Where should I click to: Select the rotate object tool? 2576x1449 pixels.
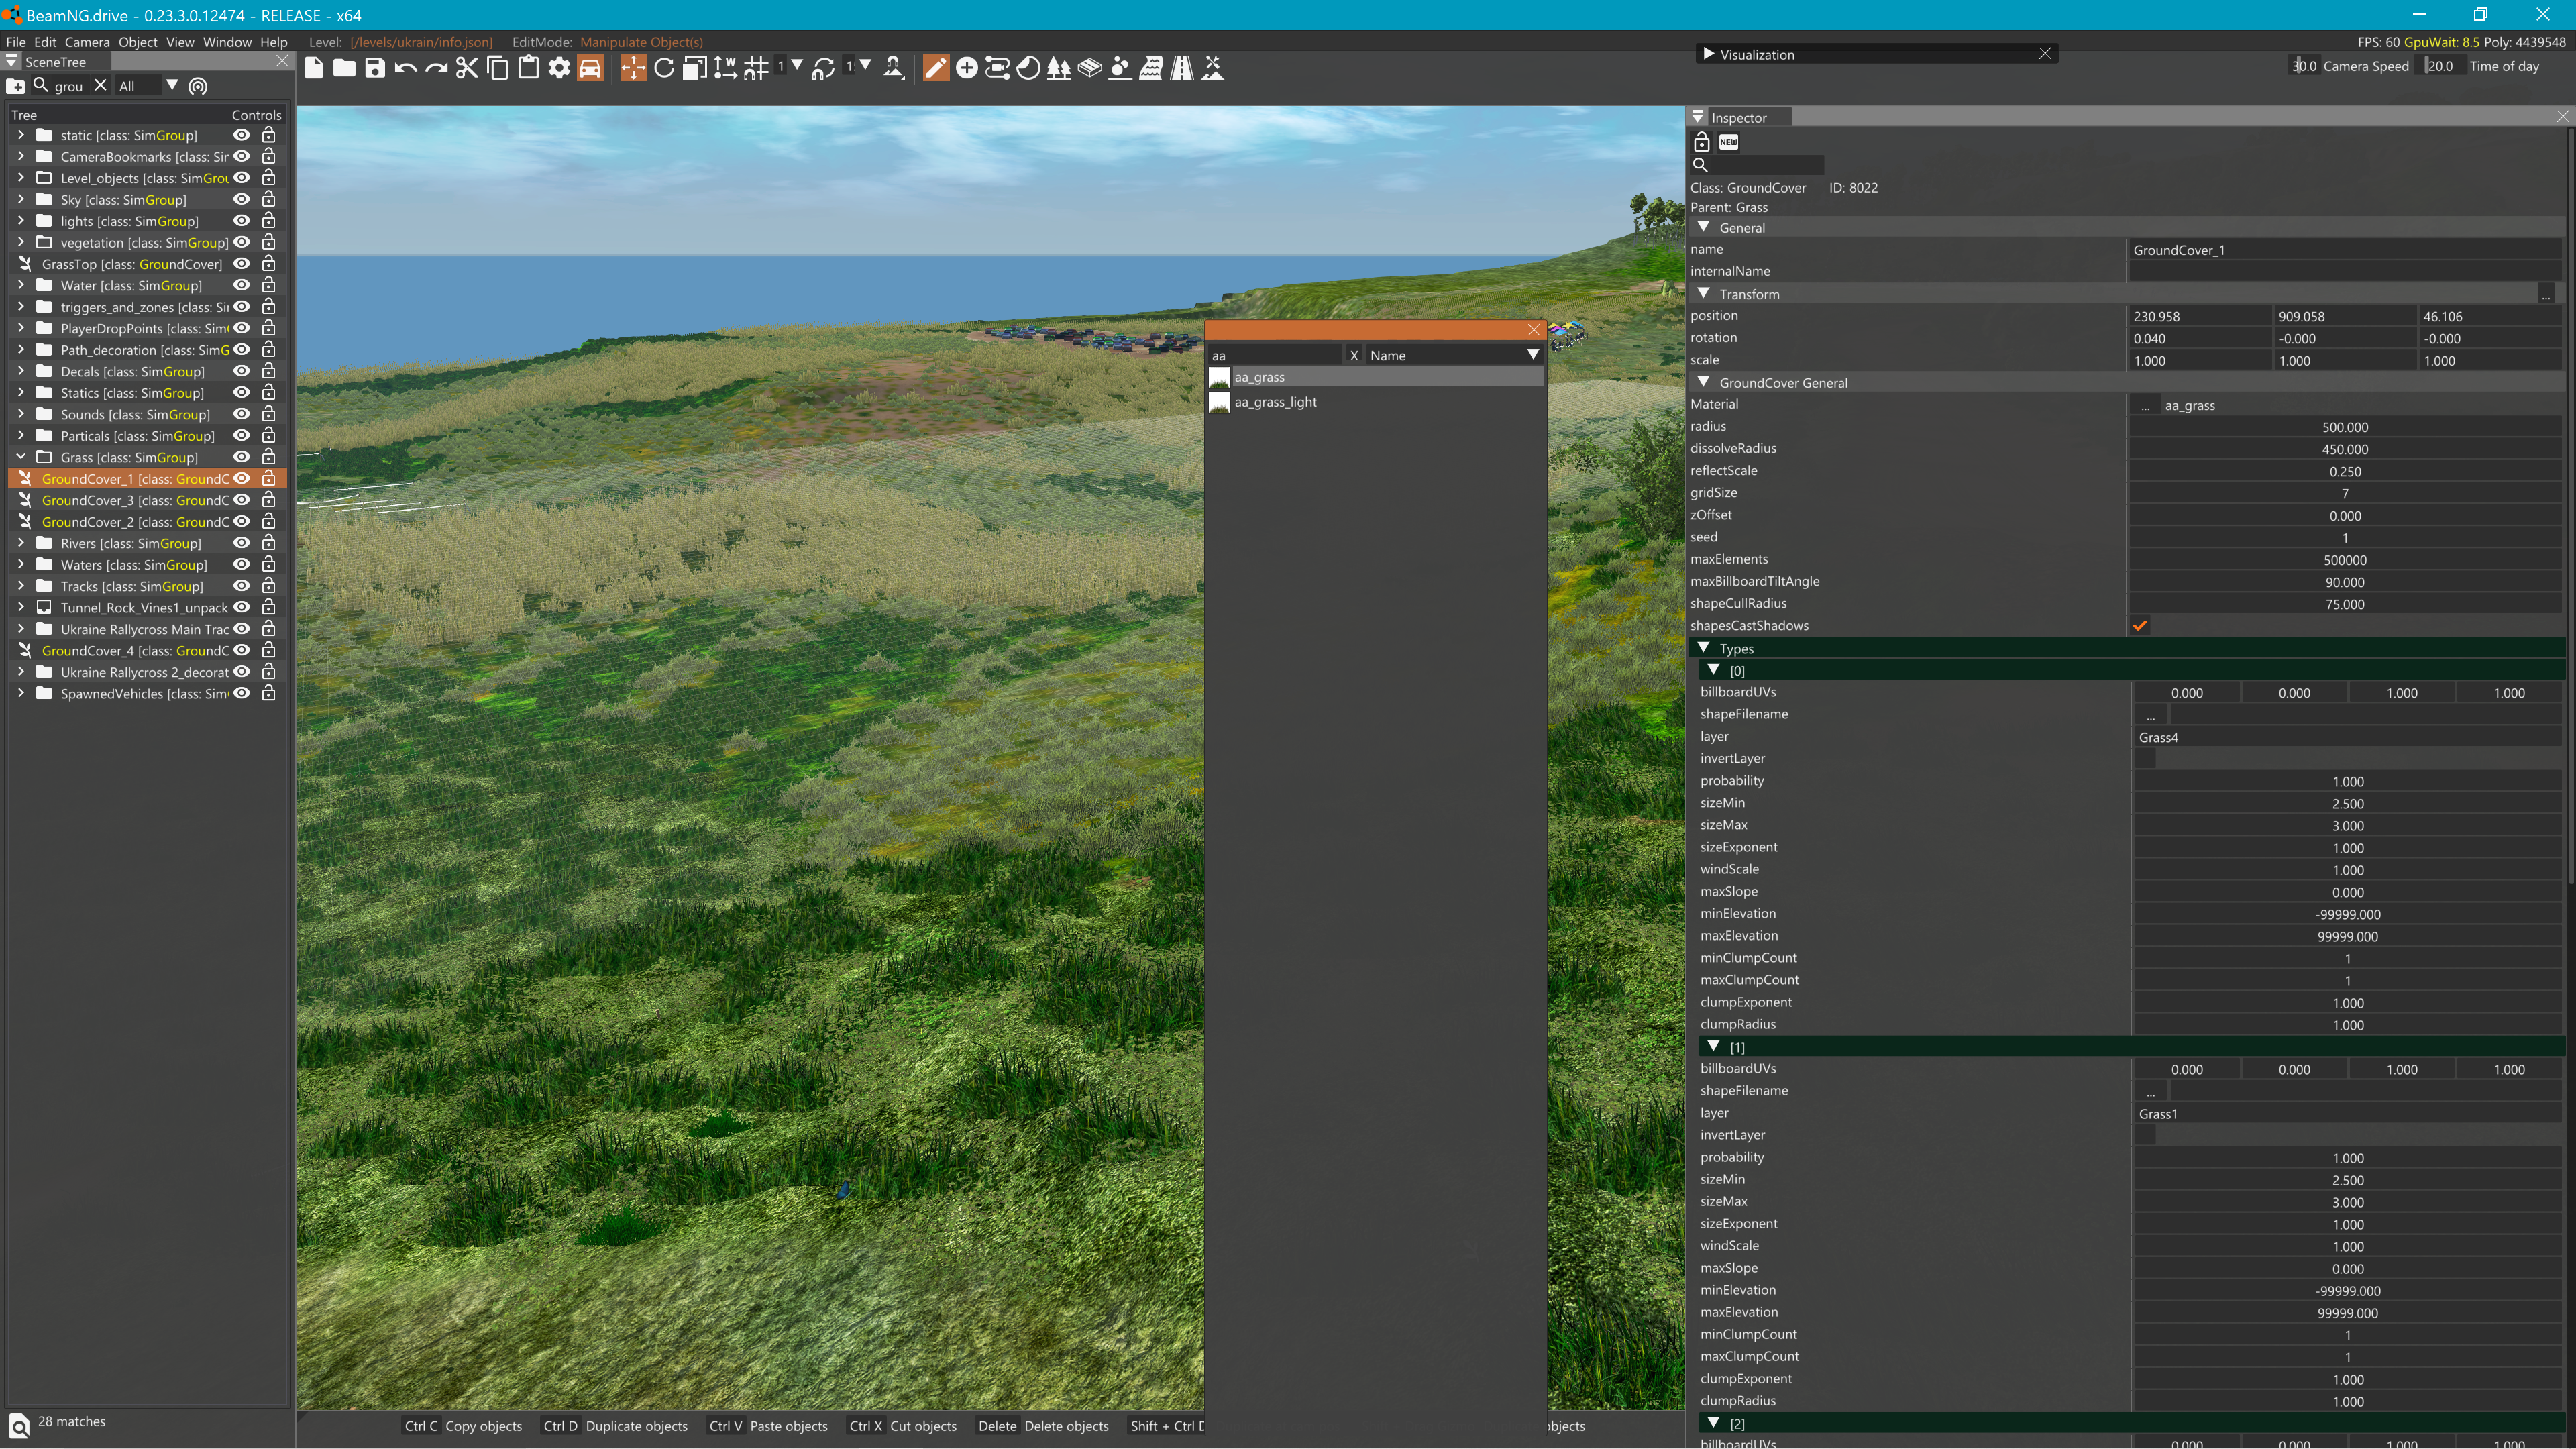[664, 68]
